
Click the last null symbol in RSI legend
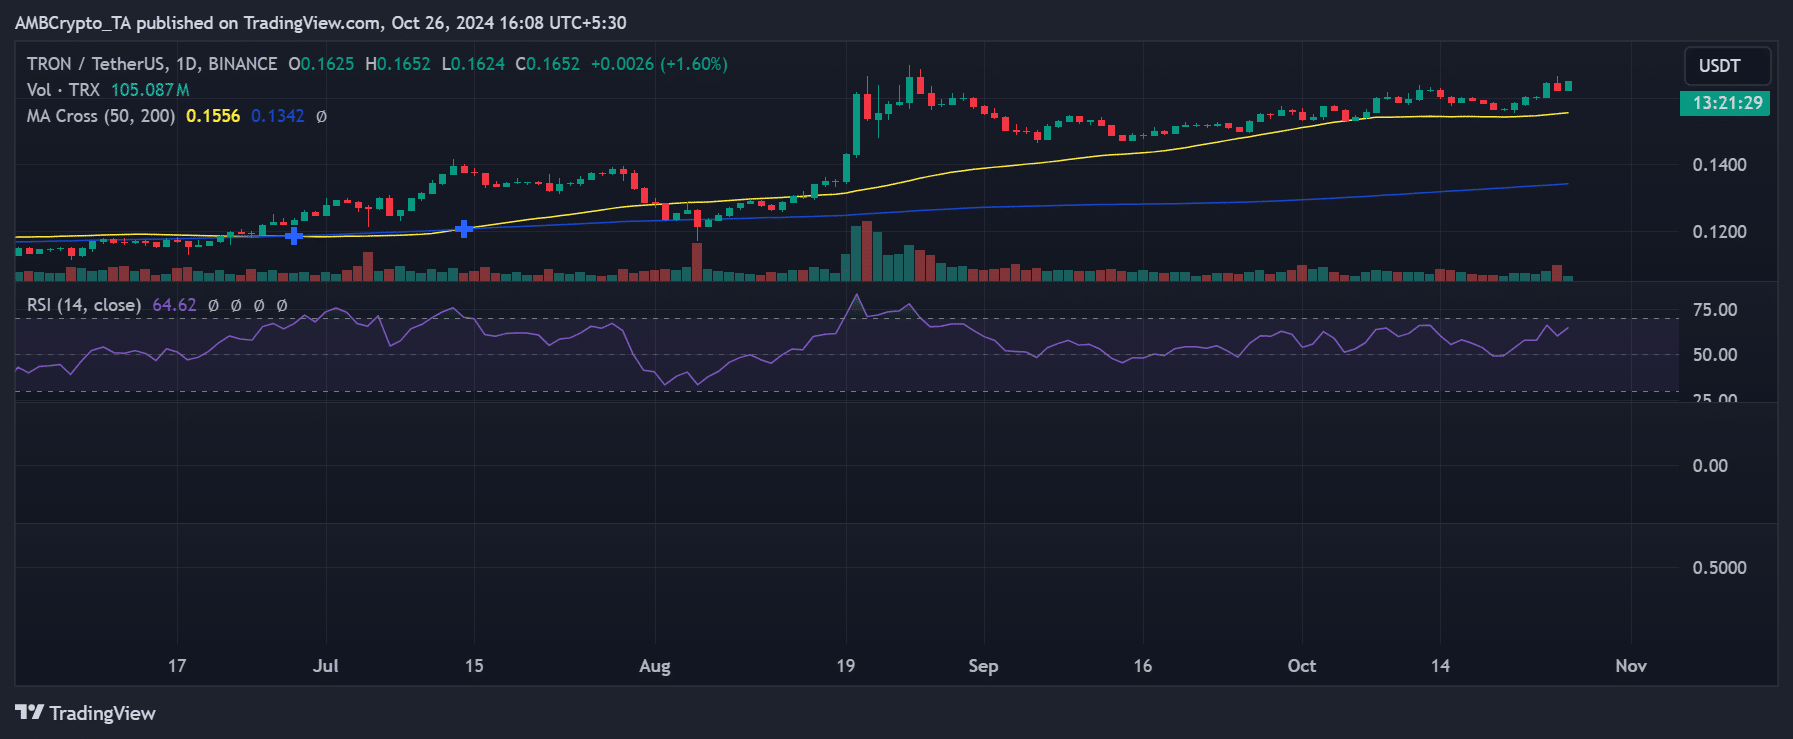coord(282,305)
